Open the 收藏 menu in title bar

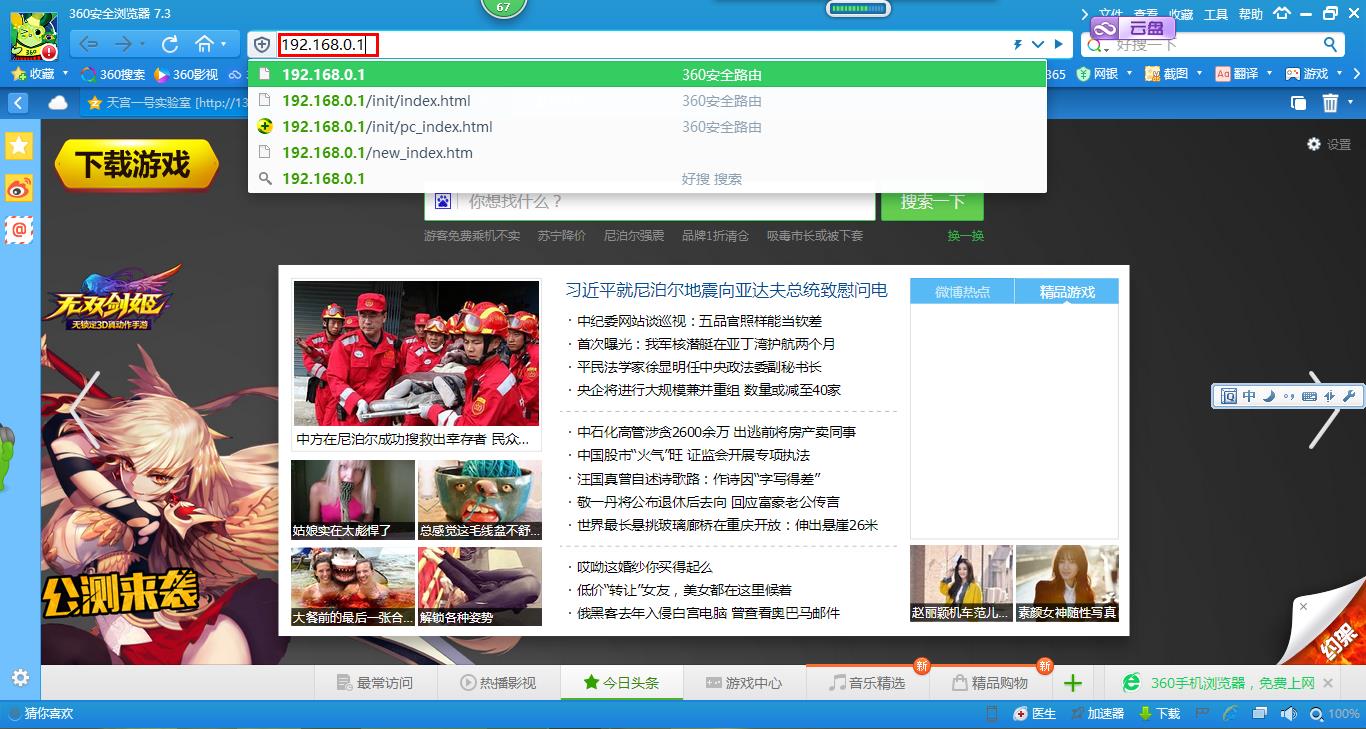1181,14
